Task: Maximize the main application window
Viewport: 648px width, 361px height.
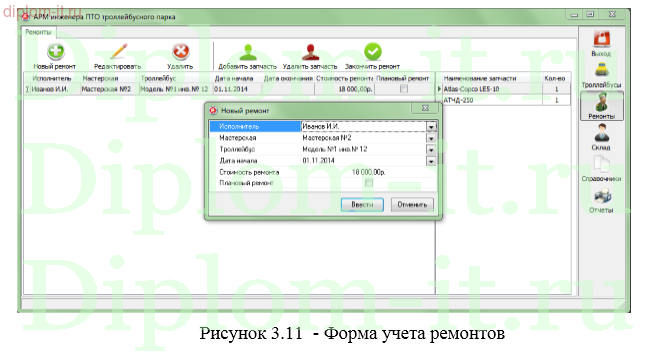Action: [591, 14]
